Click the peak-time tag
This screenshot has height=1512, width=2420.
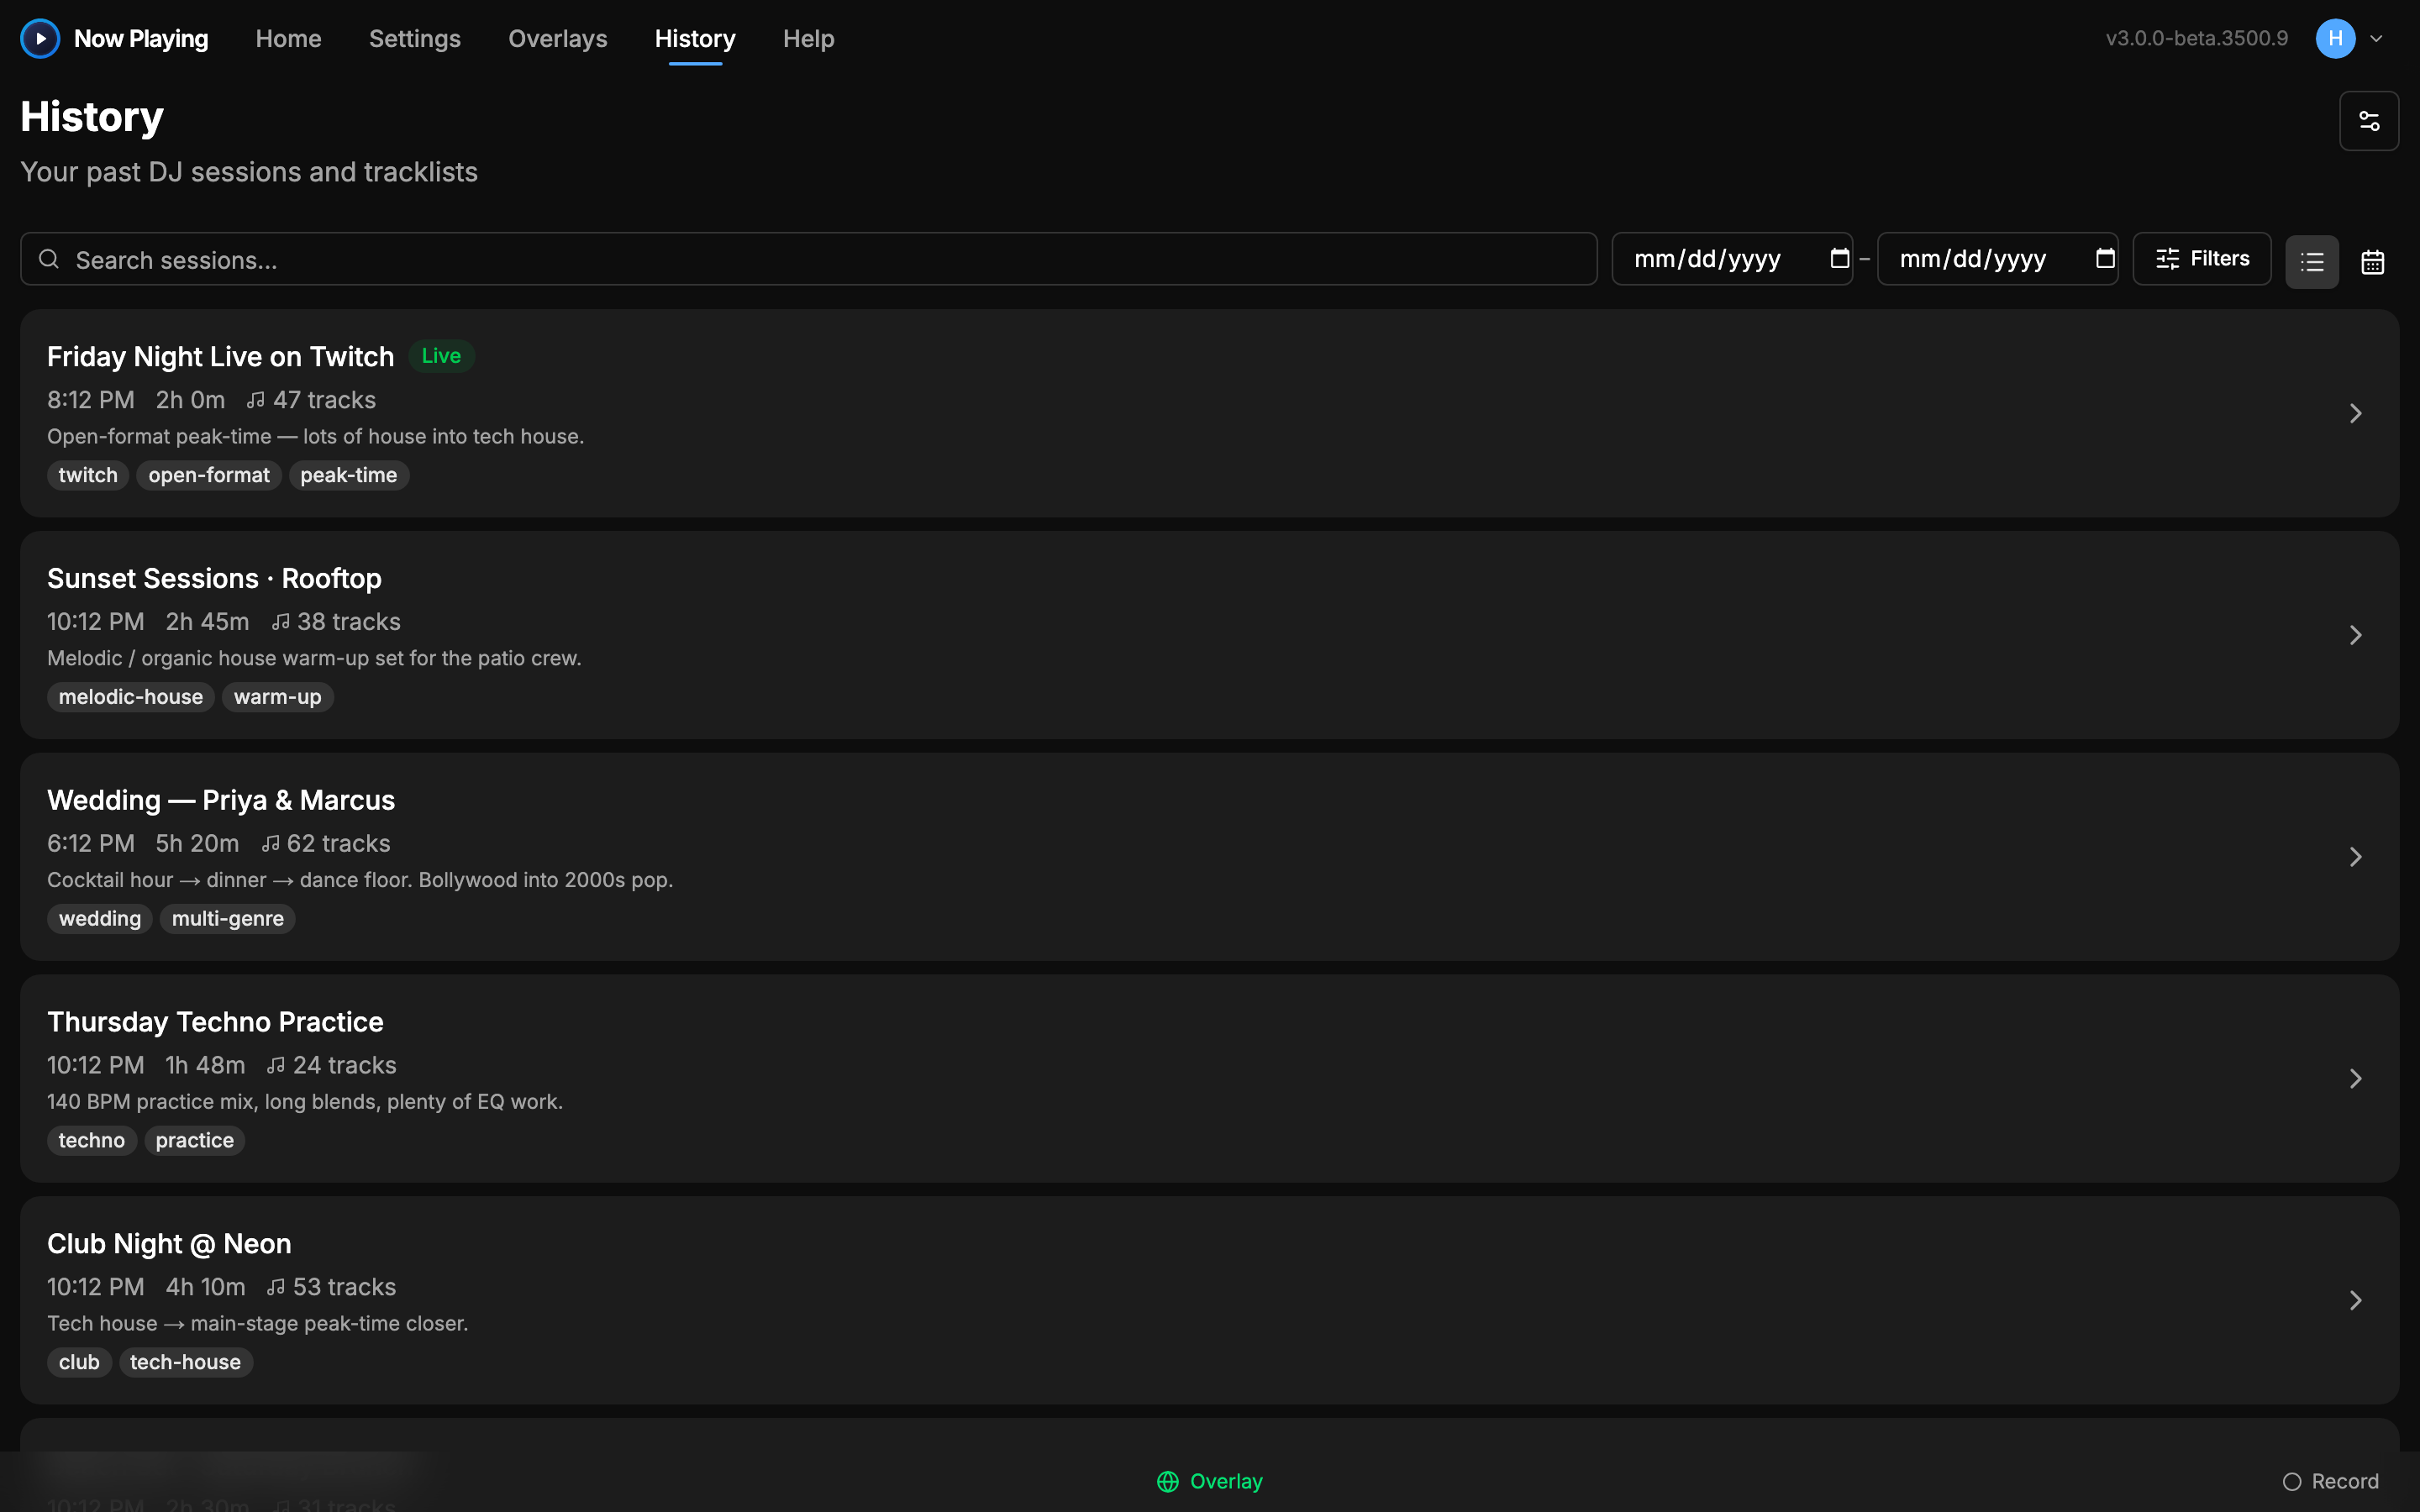(349, 475)
